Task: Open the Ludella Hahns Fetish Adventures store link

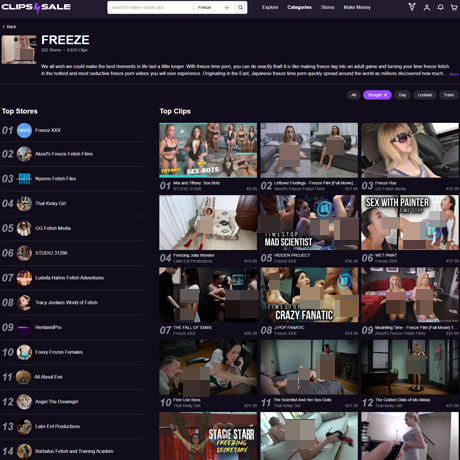Action: coord(70,278)
